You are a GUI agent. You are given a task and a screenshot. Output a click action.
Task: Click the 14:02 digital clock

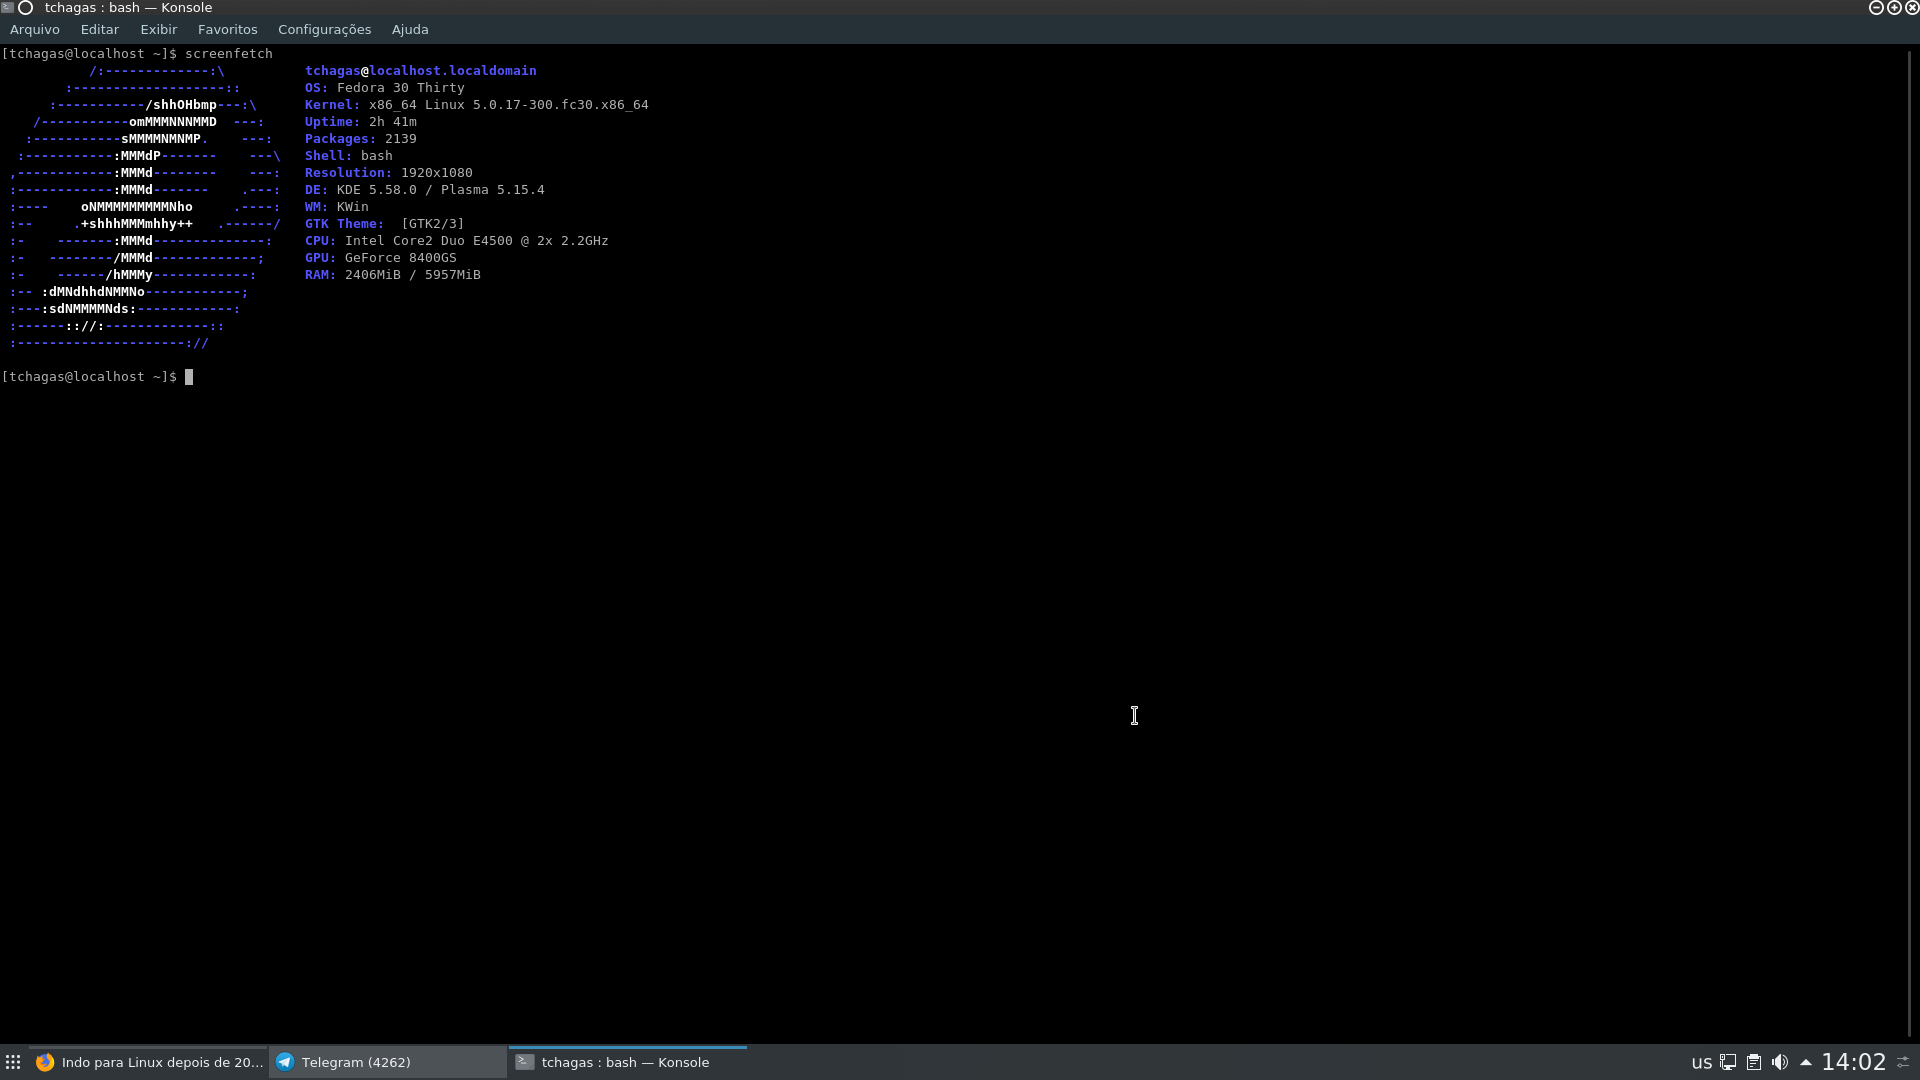(1854, 1062)
